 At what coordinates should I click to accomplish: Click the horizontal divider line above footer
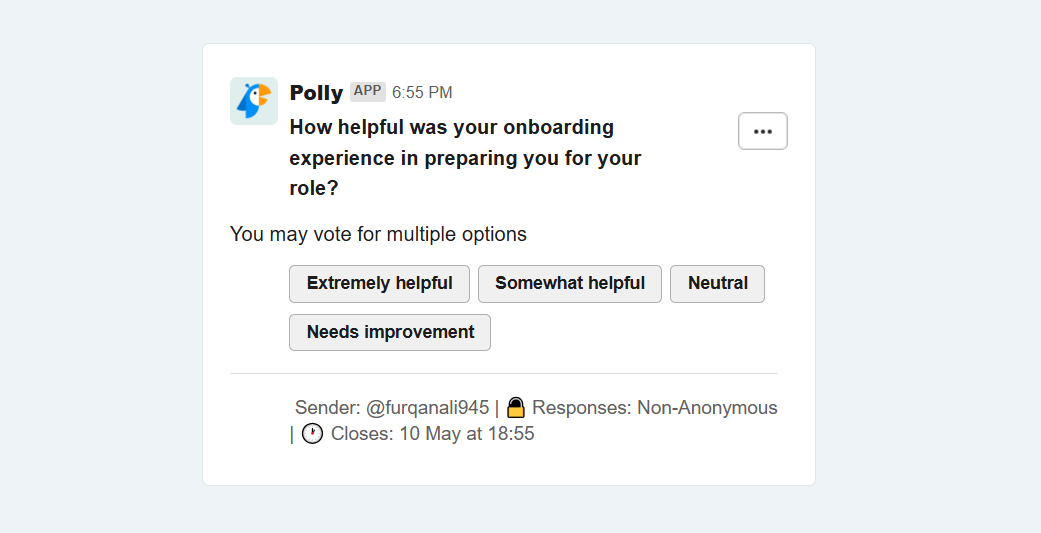click(504, 374)
